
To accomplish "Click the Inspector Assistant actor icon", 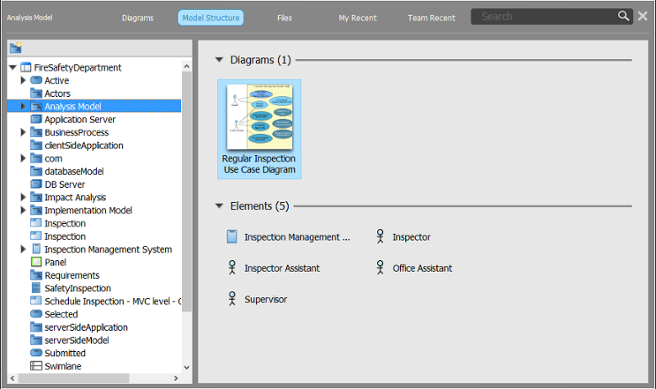I will tap(232, 268).
